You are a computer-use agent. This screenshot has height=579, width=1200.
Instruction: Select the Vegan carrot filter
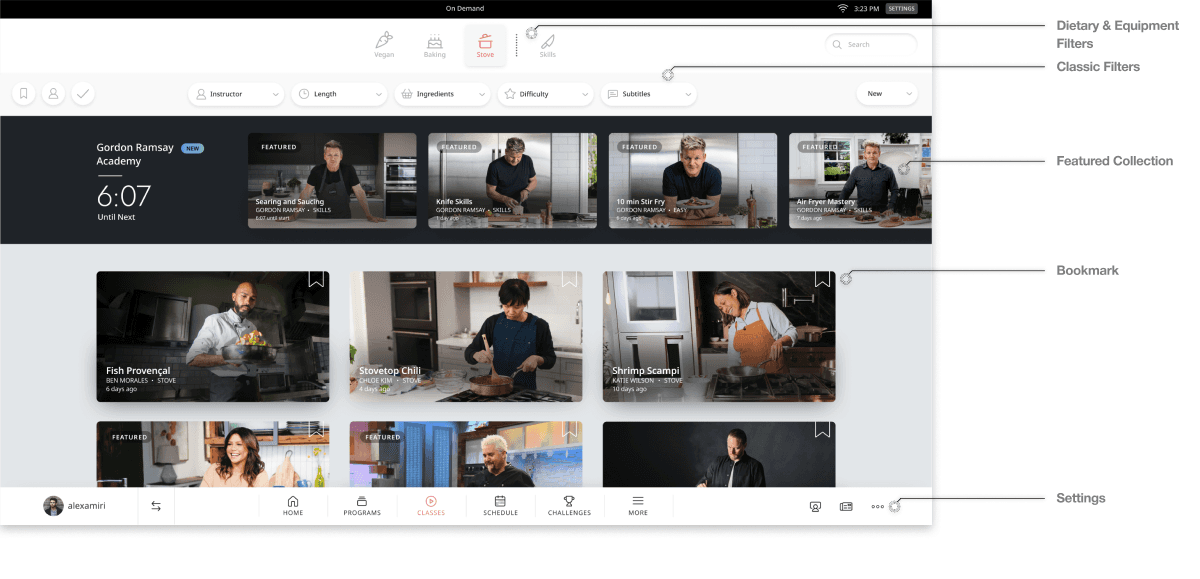pyautogui.click(x=384, y=45)
